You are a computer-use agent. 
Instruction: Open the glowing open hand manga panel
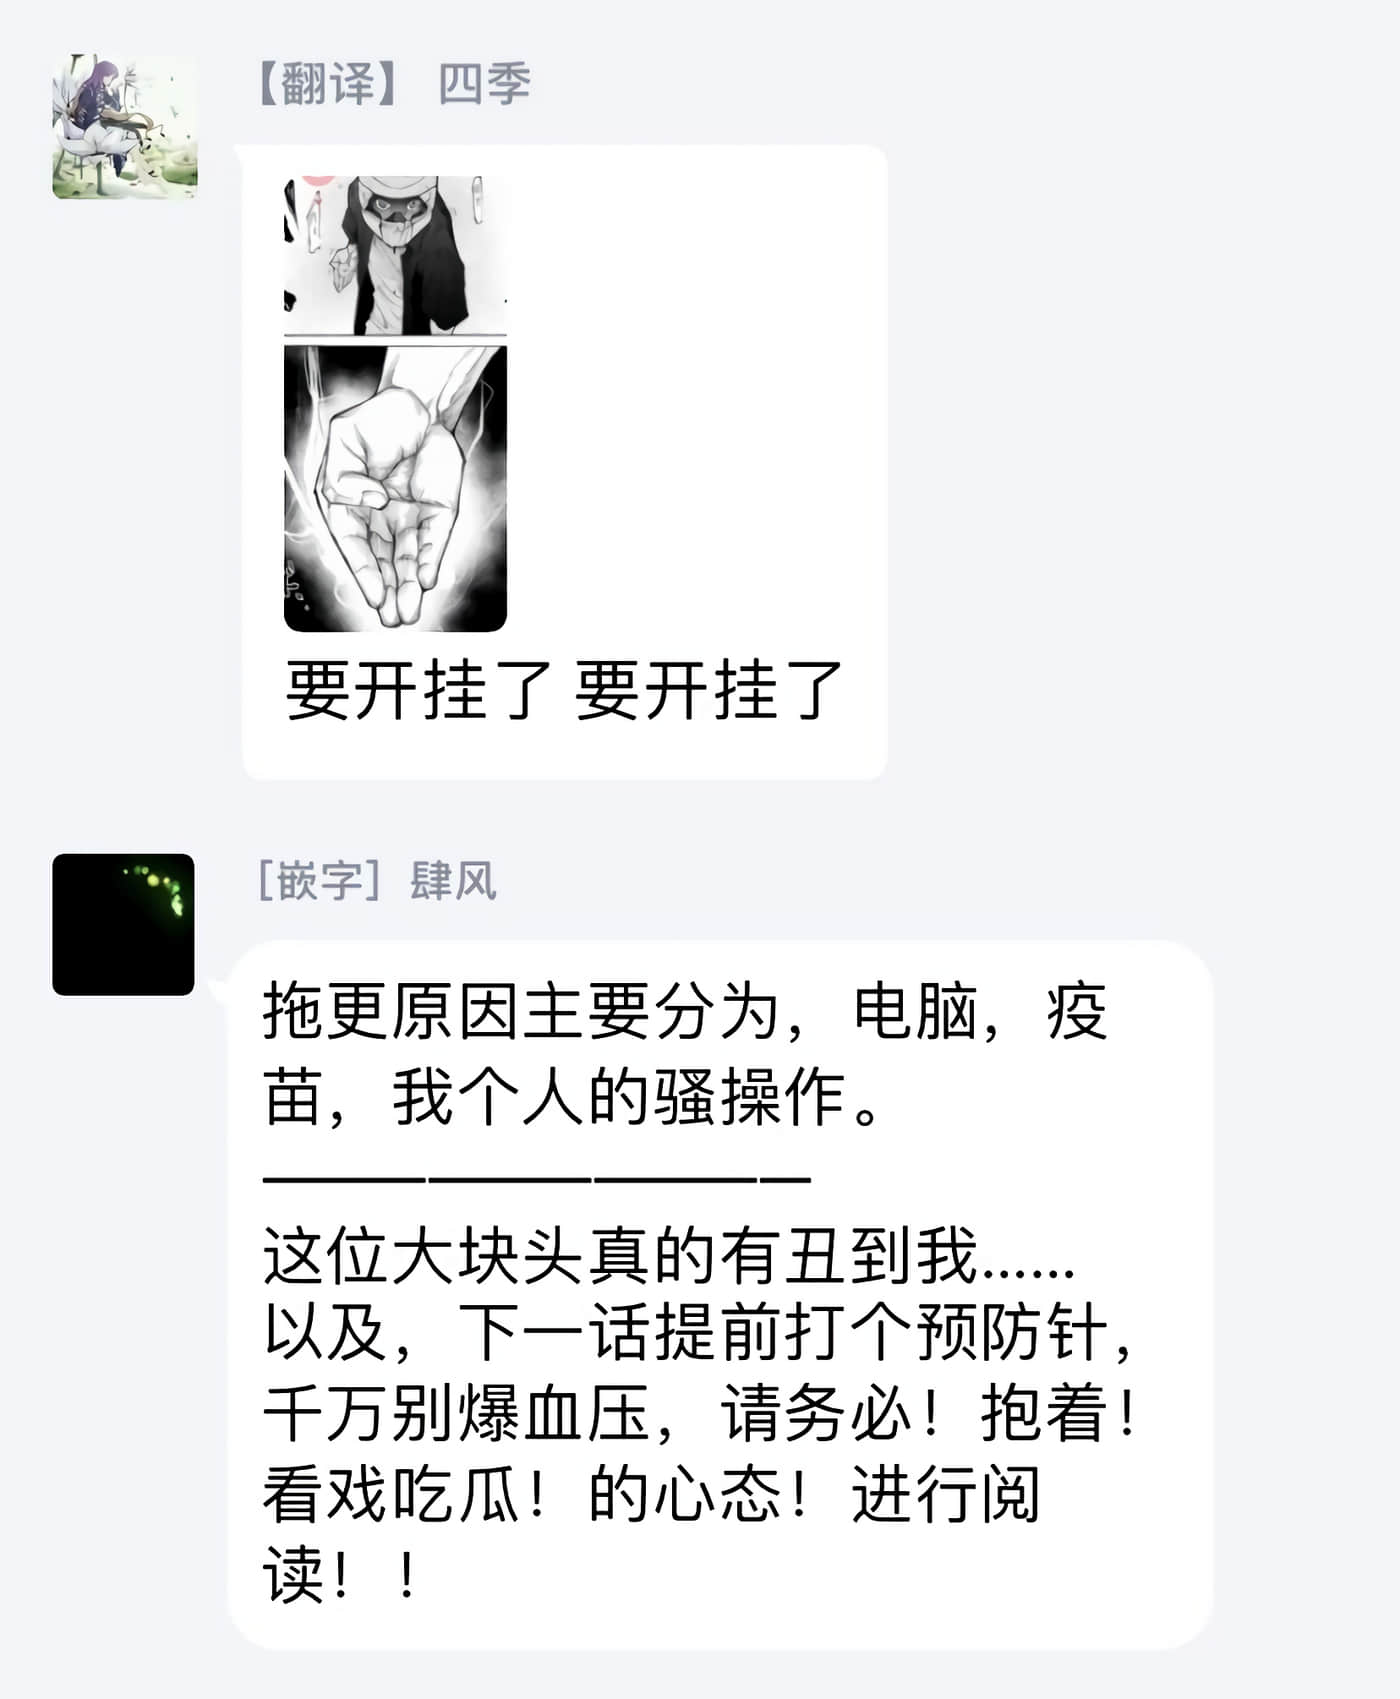pyautogui.click(x=395, y=488)
